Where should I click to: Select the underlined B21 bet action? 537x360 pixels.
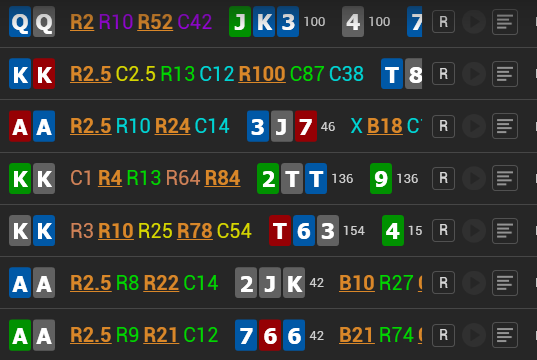click(356, 335)
